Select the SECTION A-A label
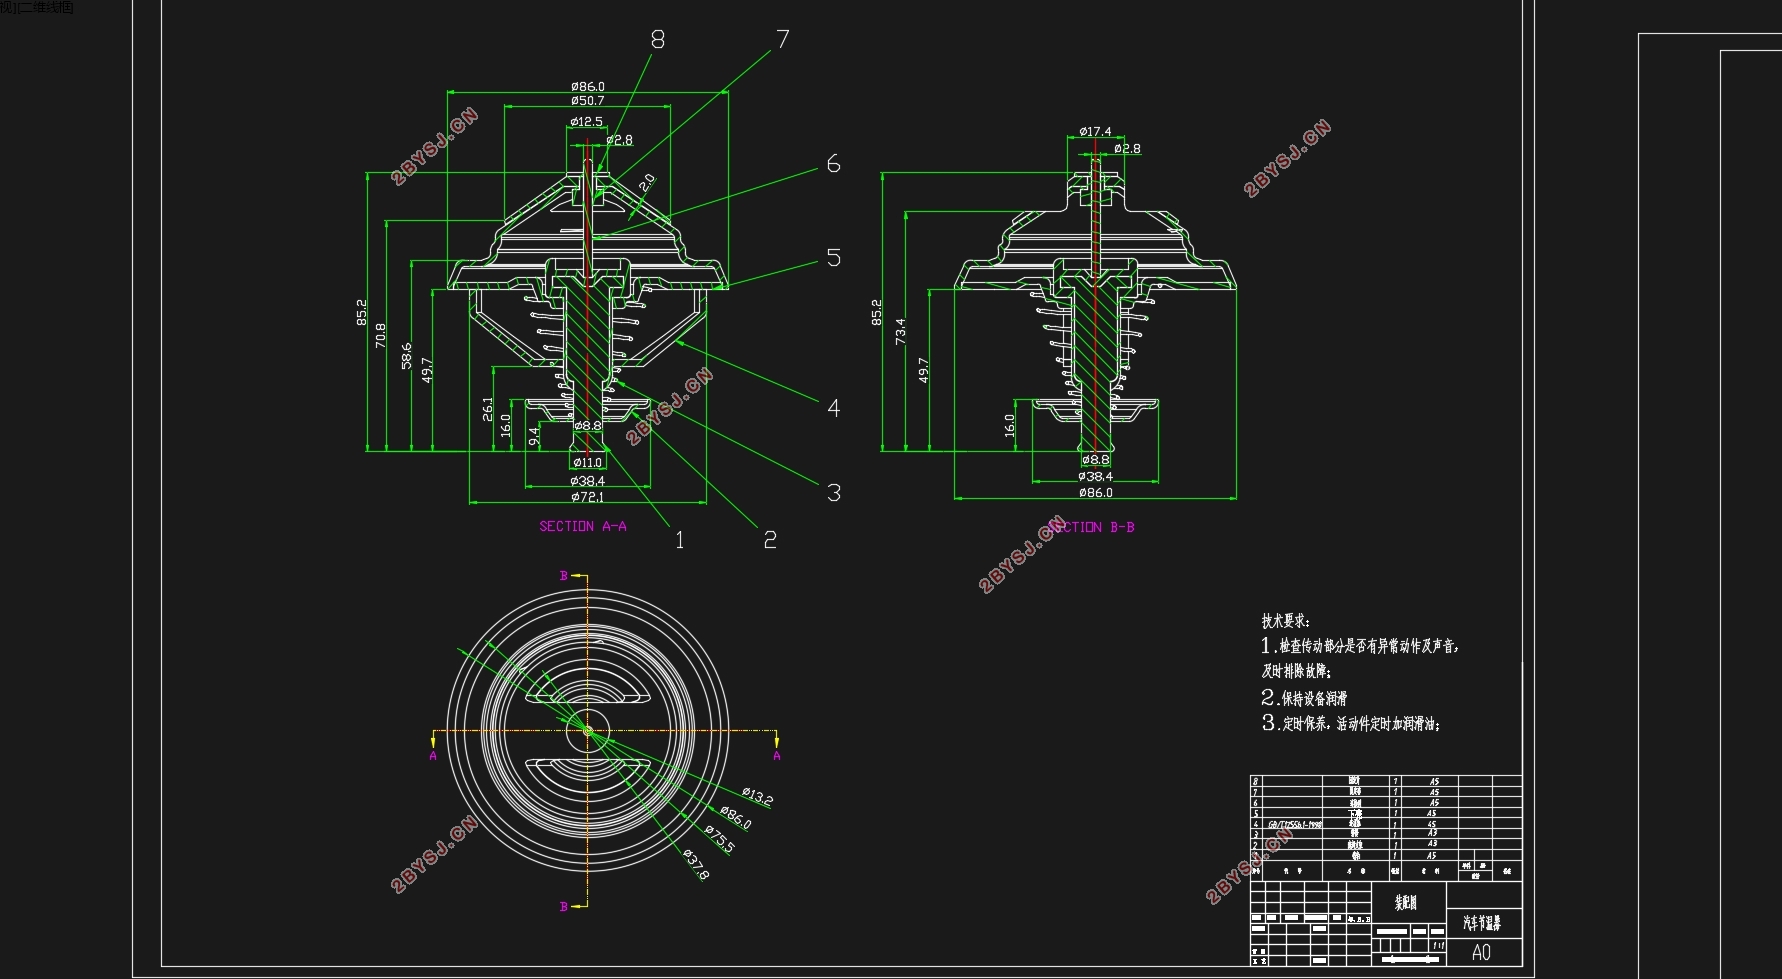The height and width of the screenshot is (979, 1782). [x=583, y=526]
